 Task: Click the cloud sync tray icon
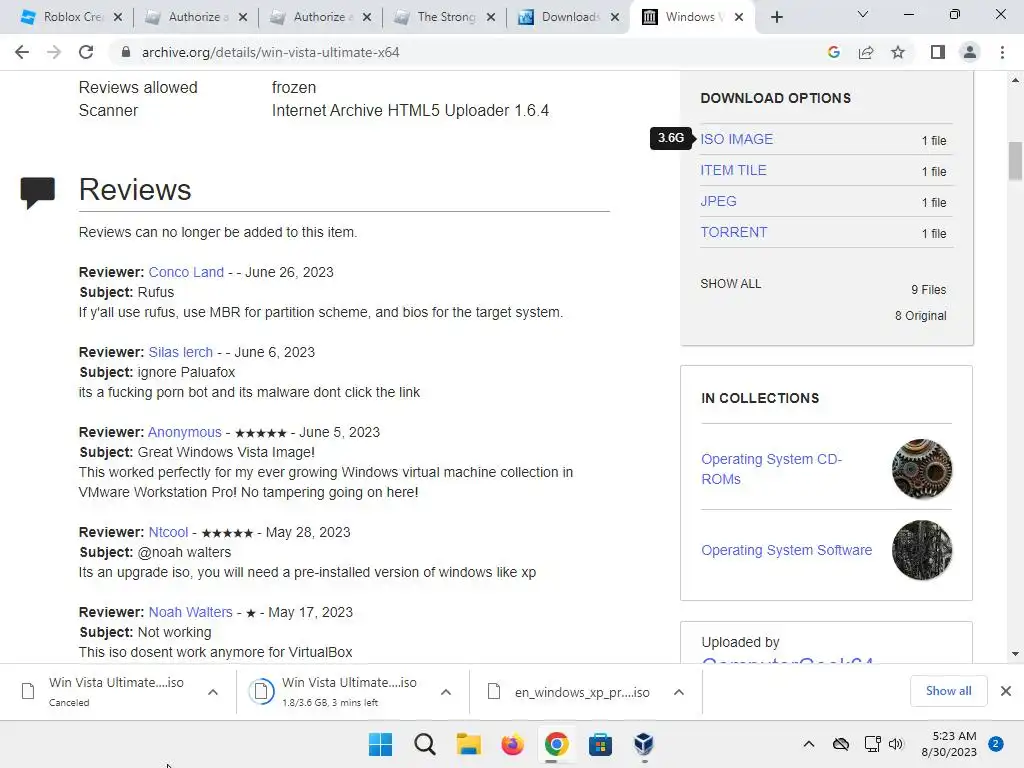[x=840, y=744]
